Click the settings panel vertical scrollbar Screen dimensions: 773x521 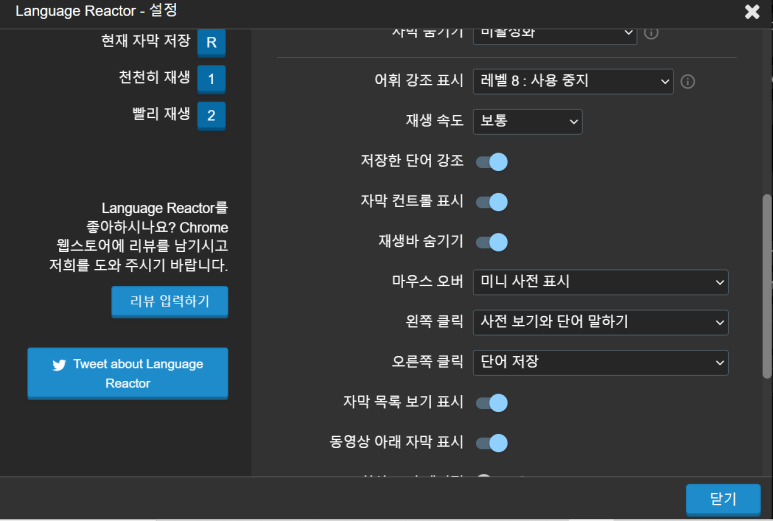pyautogui.click(x=767, y=286)
